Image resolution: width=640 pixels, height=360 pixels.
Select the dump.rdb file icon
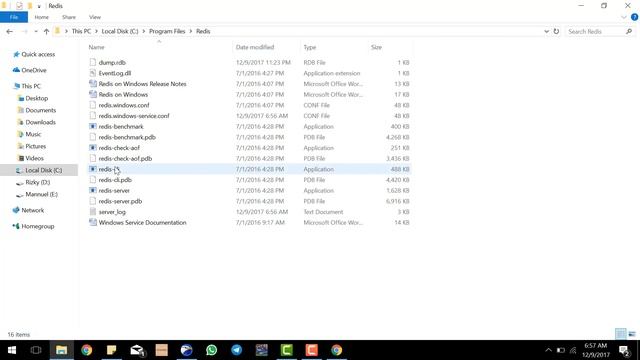(93, 62)
